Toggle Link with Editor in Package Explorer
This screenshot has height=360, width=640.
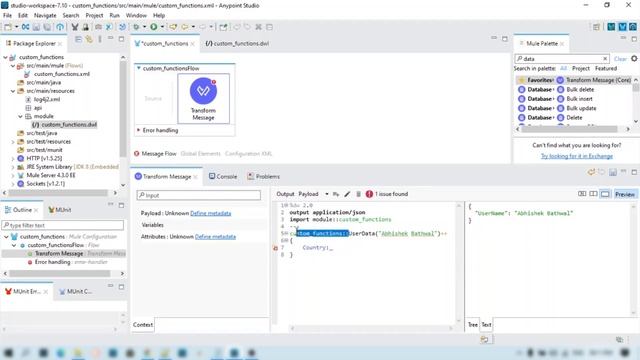tap(89, 39)
